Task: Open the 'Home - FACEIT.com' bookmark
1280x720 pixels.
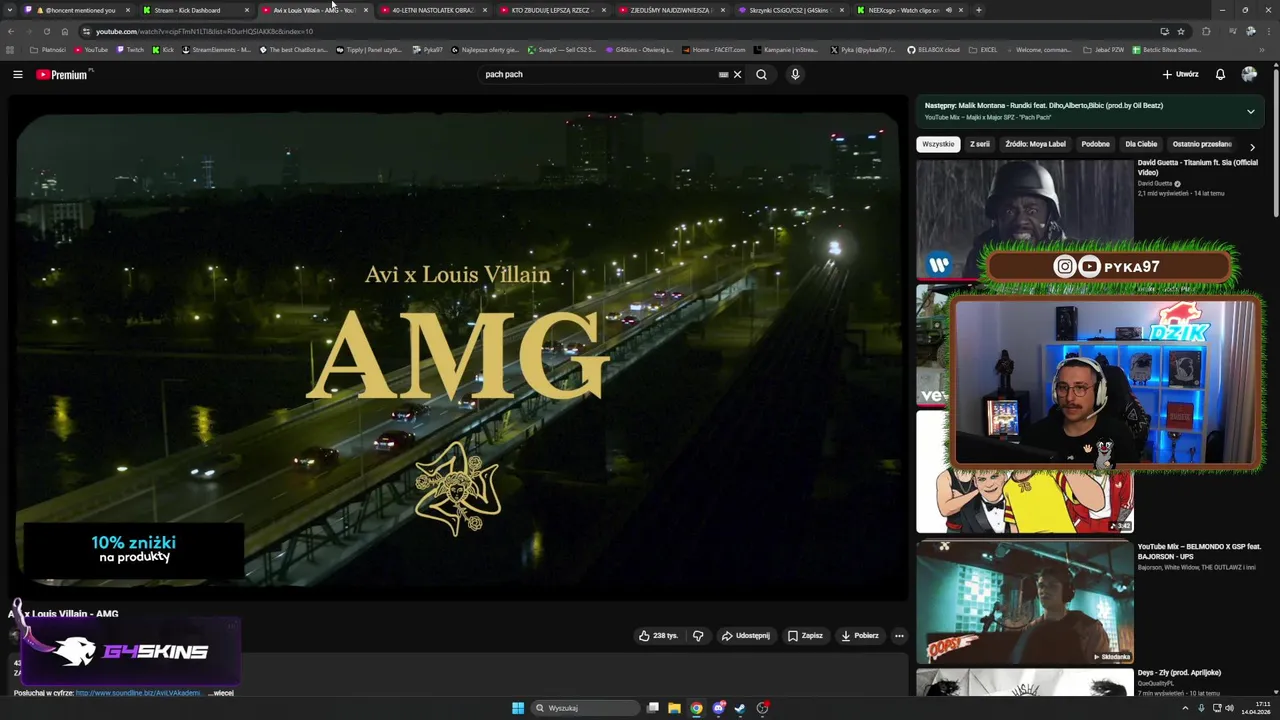Action: 714,49
